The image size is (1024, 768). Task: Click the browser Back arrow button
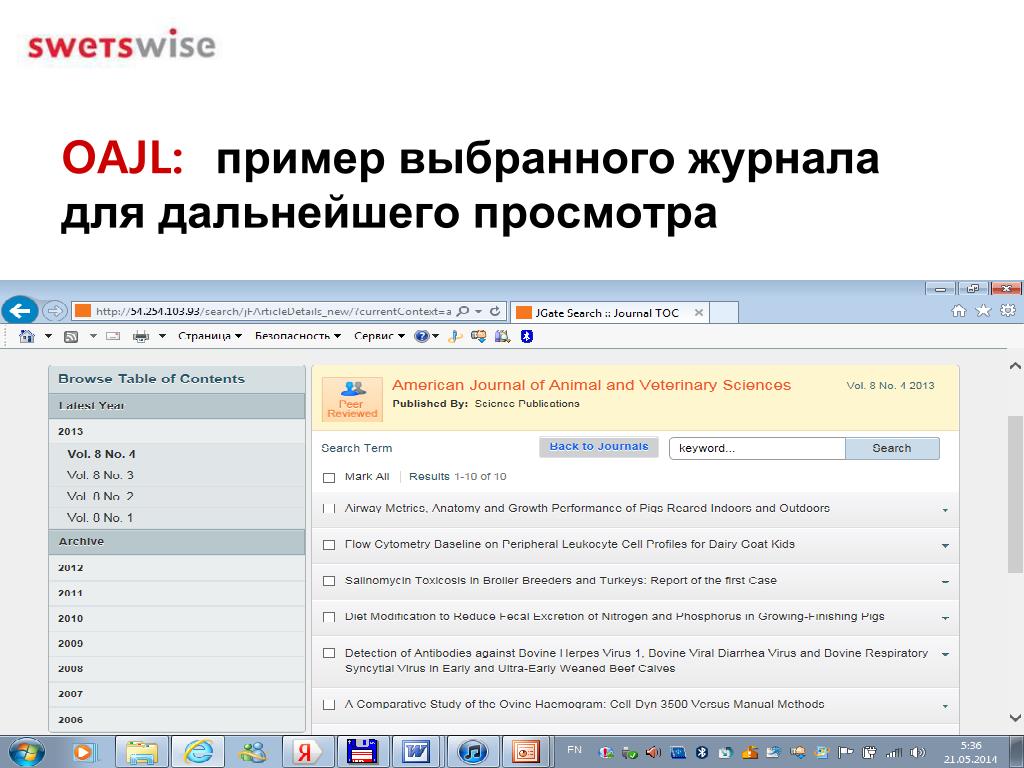click(20, 311)
